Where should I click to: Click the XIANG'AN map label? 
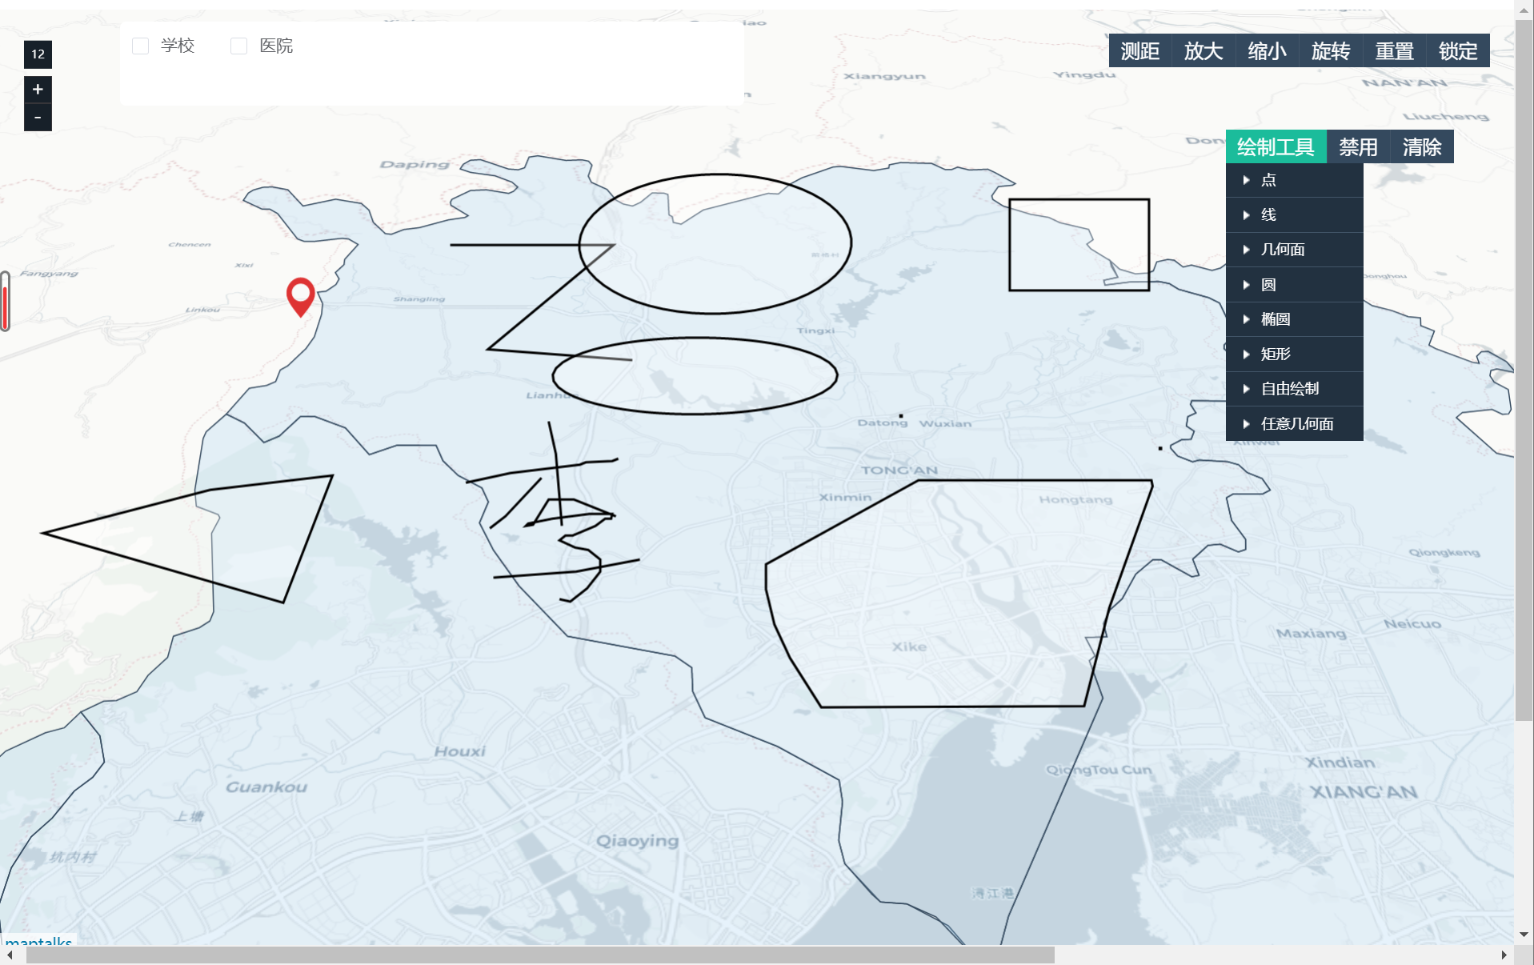click(1364, 792)
